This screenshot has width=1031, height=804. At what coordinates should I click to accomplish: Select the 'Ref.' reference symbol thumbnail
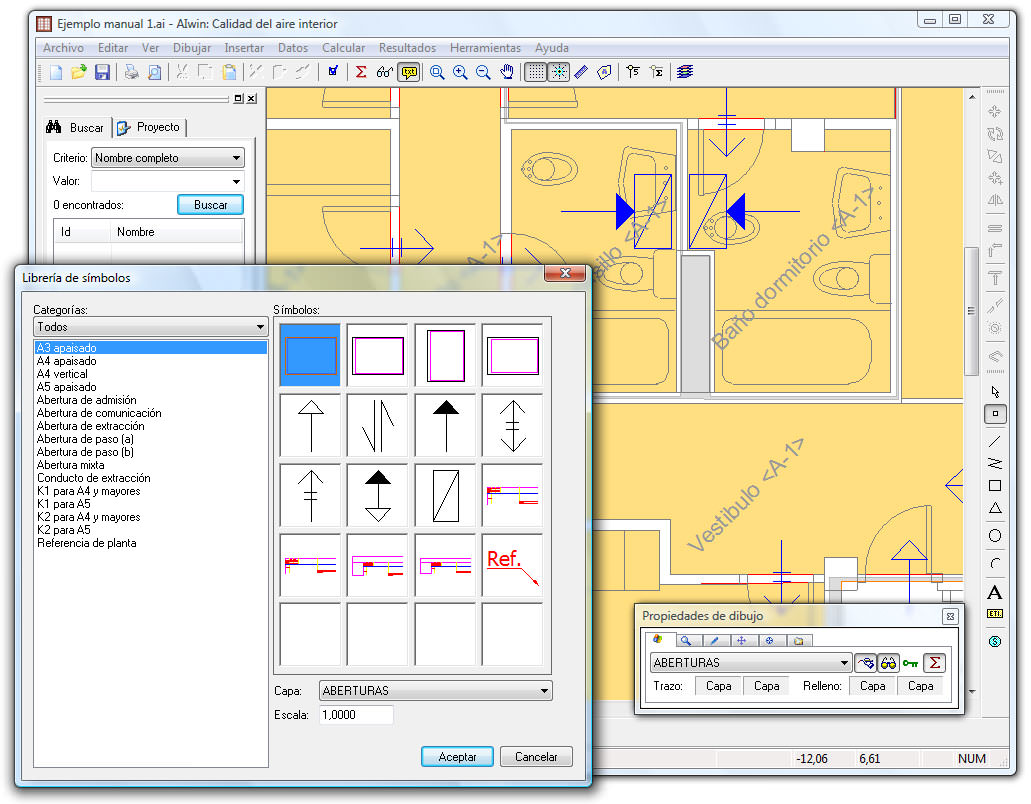[x=512, y=565]
